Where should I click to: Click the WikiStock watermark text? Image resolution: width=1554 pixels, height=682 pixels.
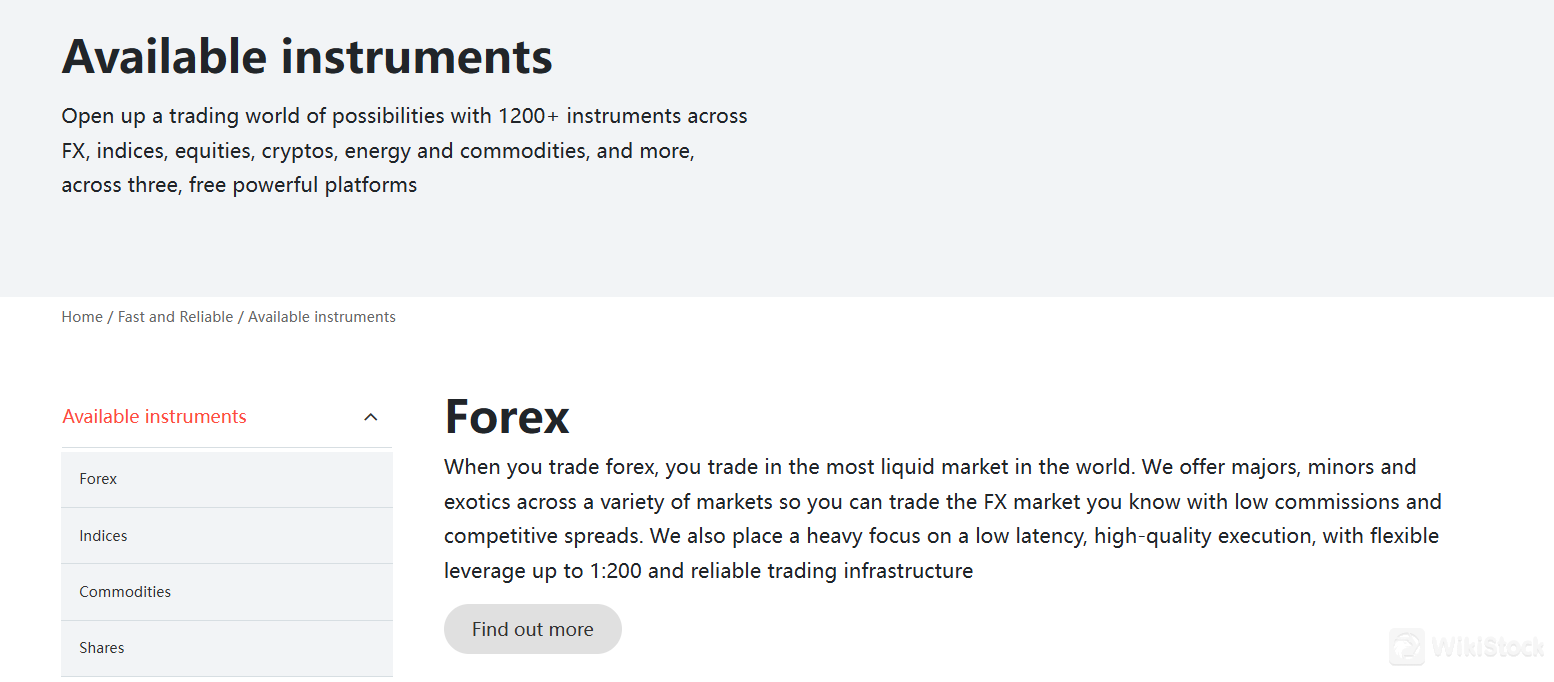coord(1487,648)
